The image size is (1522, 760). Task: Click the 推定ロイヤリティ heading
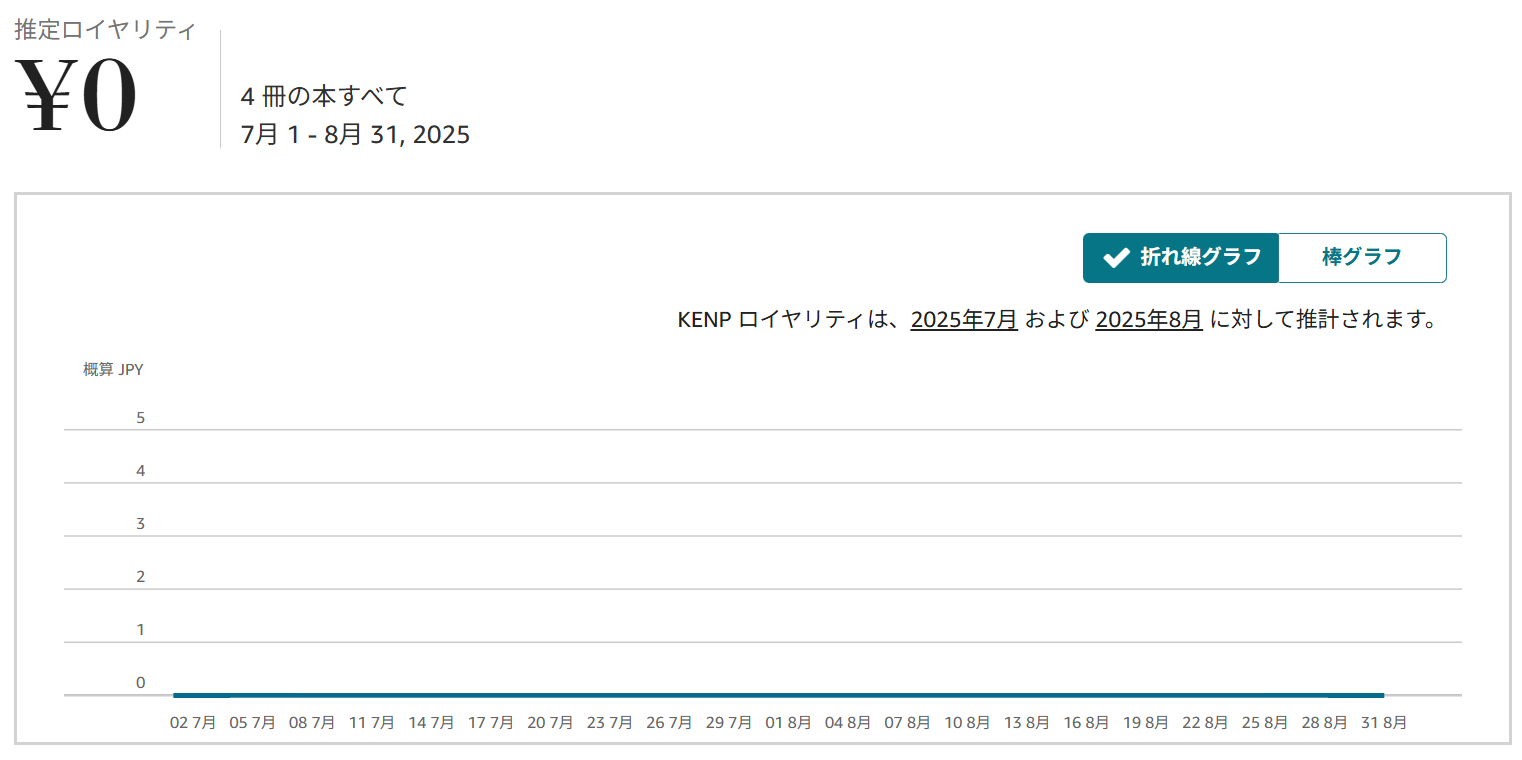tap(105, 30)
